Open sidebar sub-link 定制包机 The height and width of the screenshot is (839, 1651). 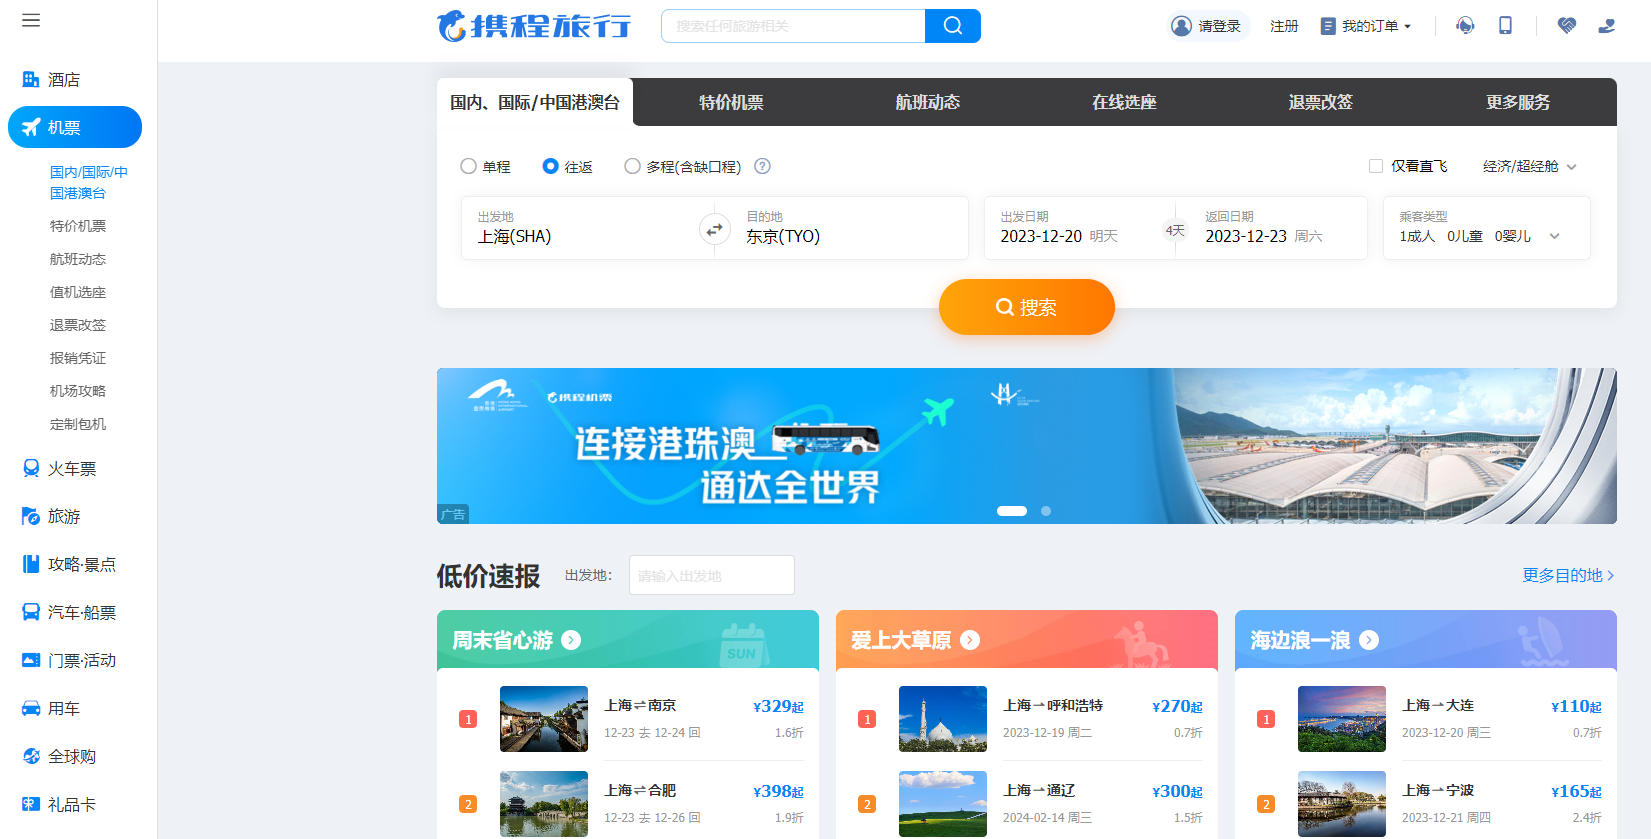[78, 424]
